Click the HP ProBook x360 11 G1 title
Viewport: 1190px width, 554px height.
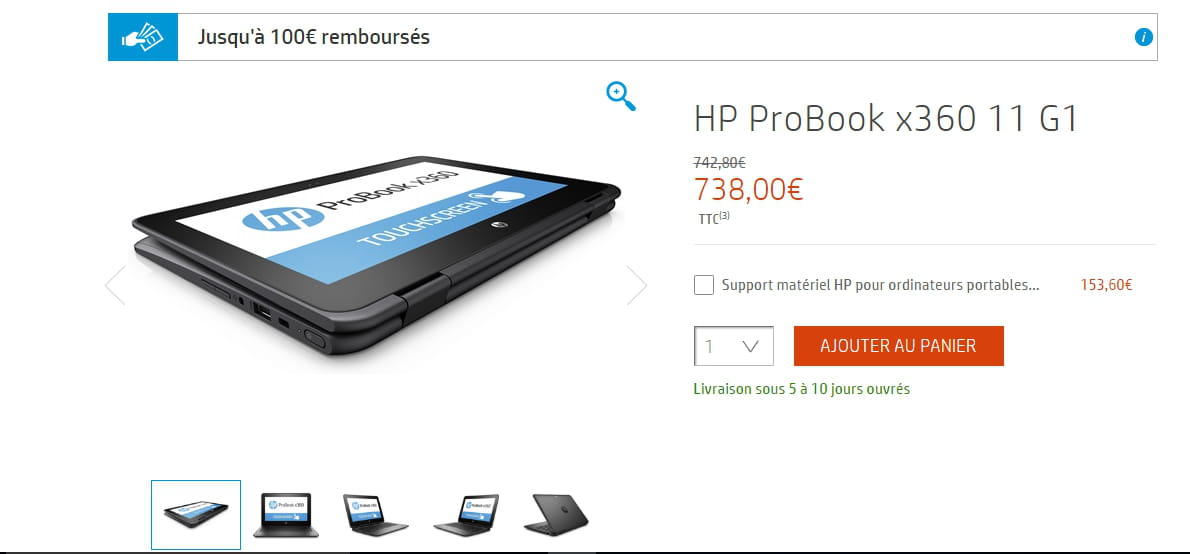886,119
